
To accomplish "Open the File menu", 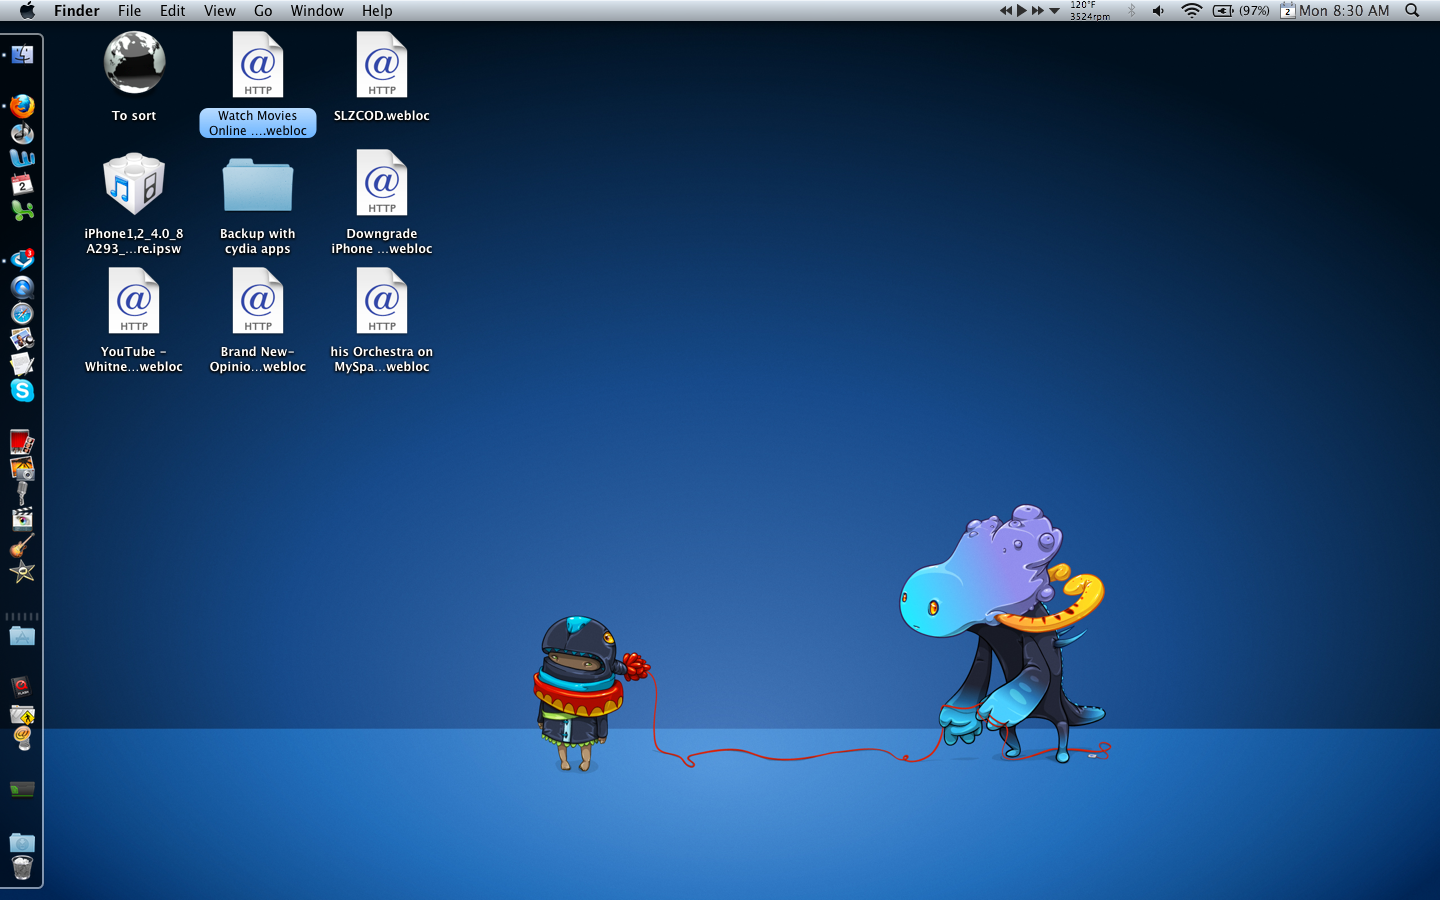I will point(129,10).
